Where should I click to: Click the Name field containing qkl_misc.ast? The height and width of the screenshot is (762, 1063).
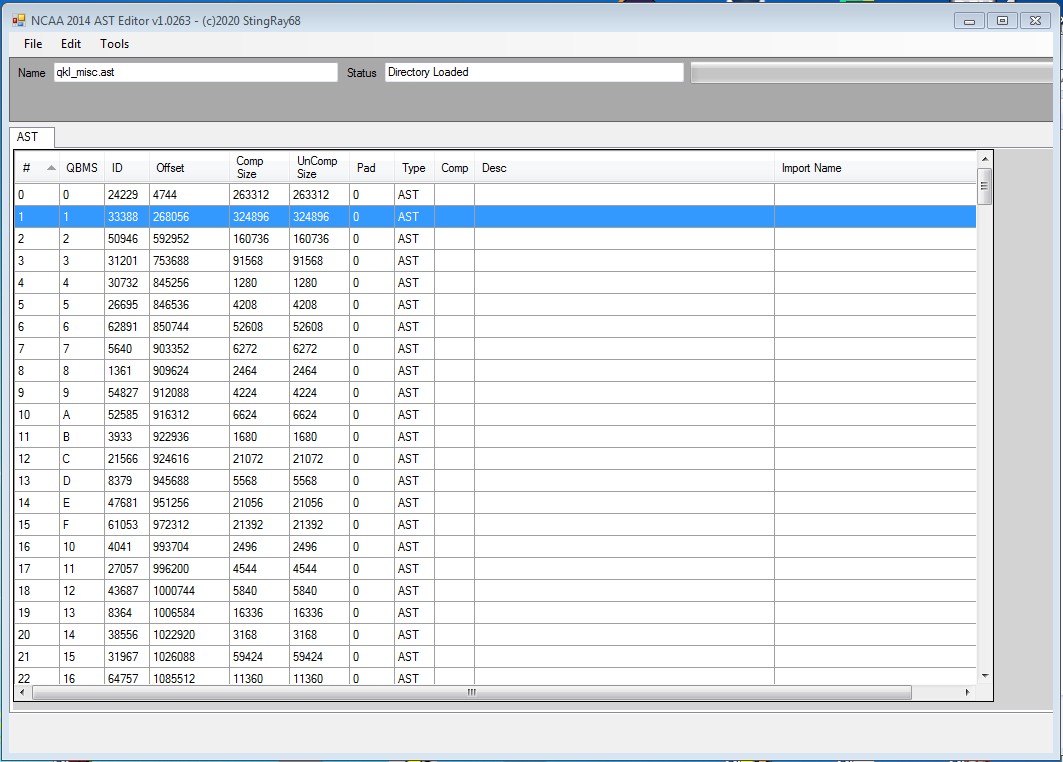[196, 73]
